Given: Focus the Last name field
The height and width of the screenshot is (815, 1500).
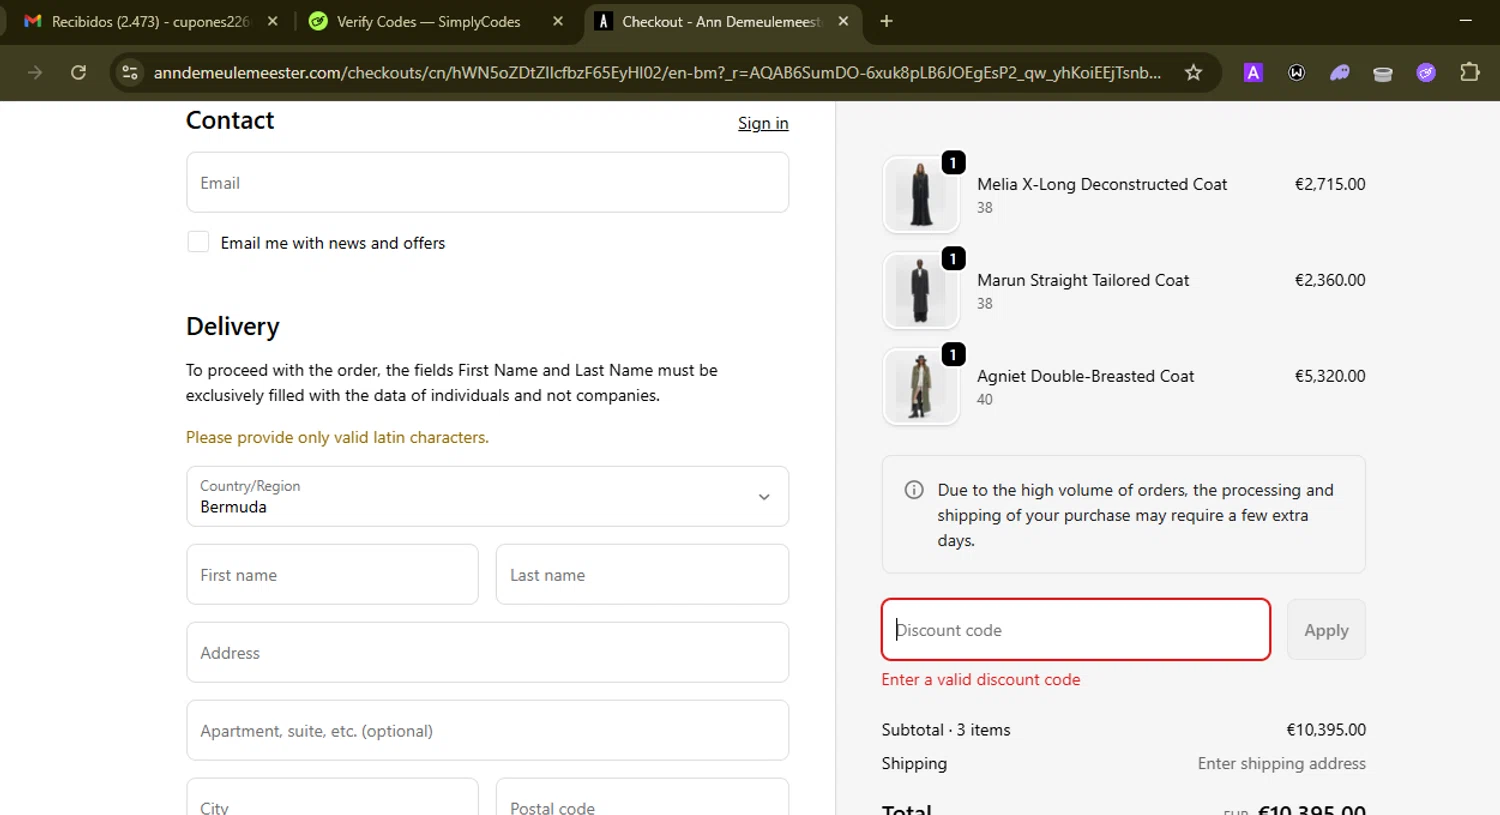Looking at the screenshot, I should point(642,574).
